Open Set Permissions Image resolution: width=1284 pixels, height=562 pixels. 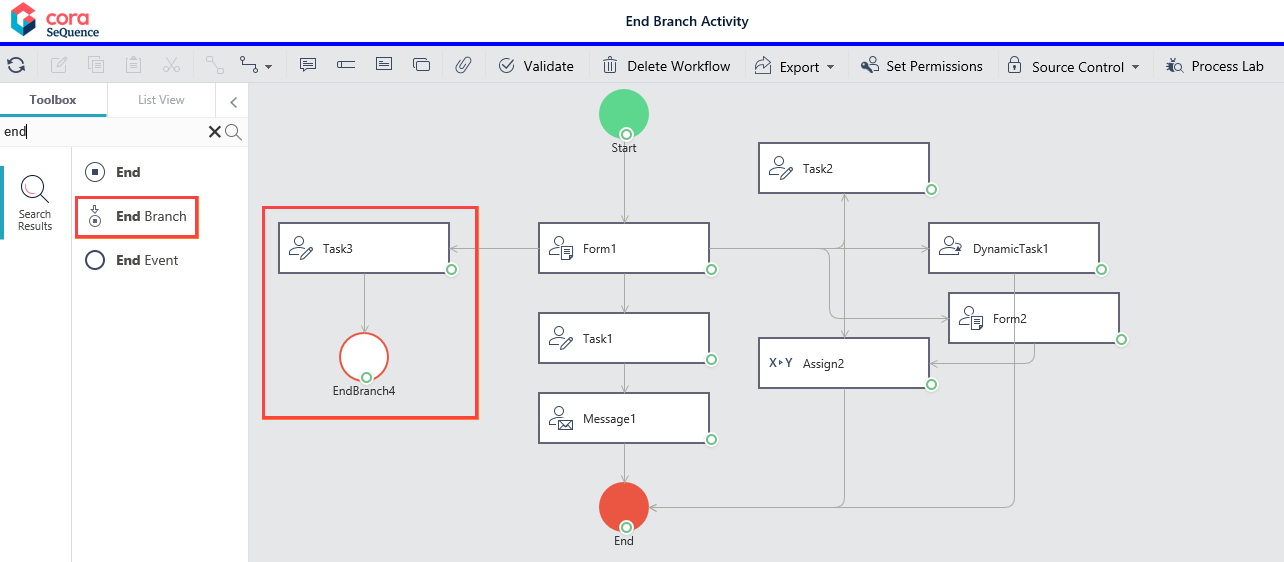(x=921, y=66)
